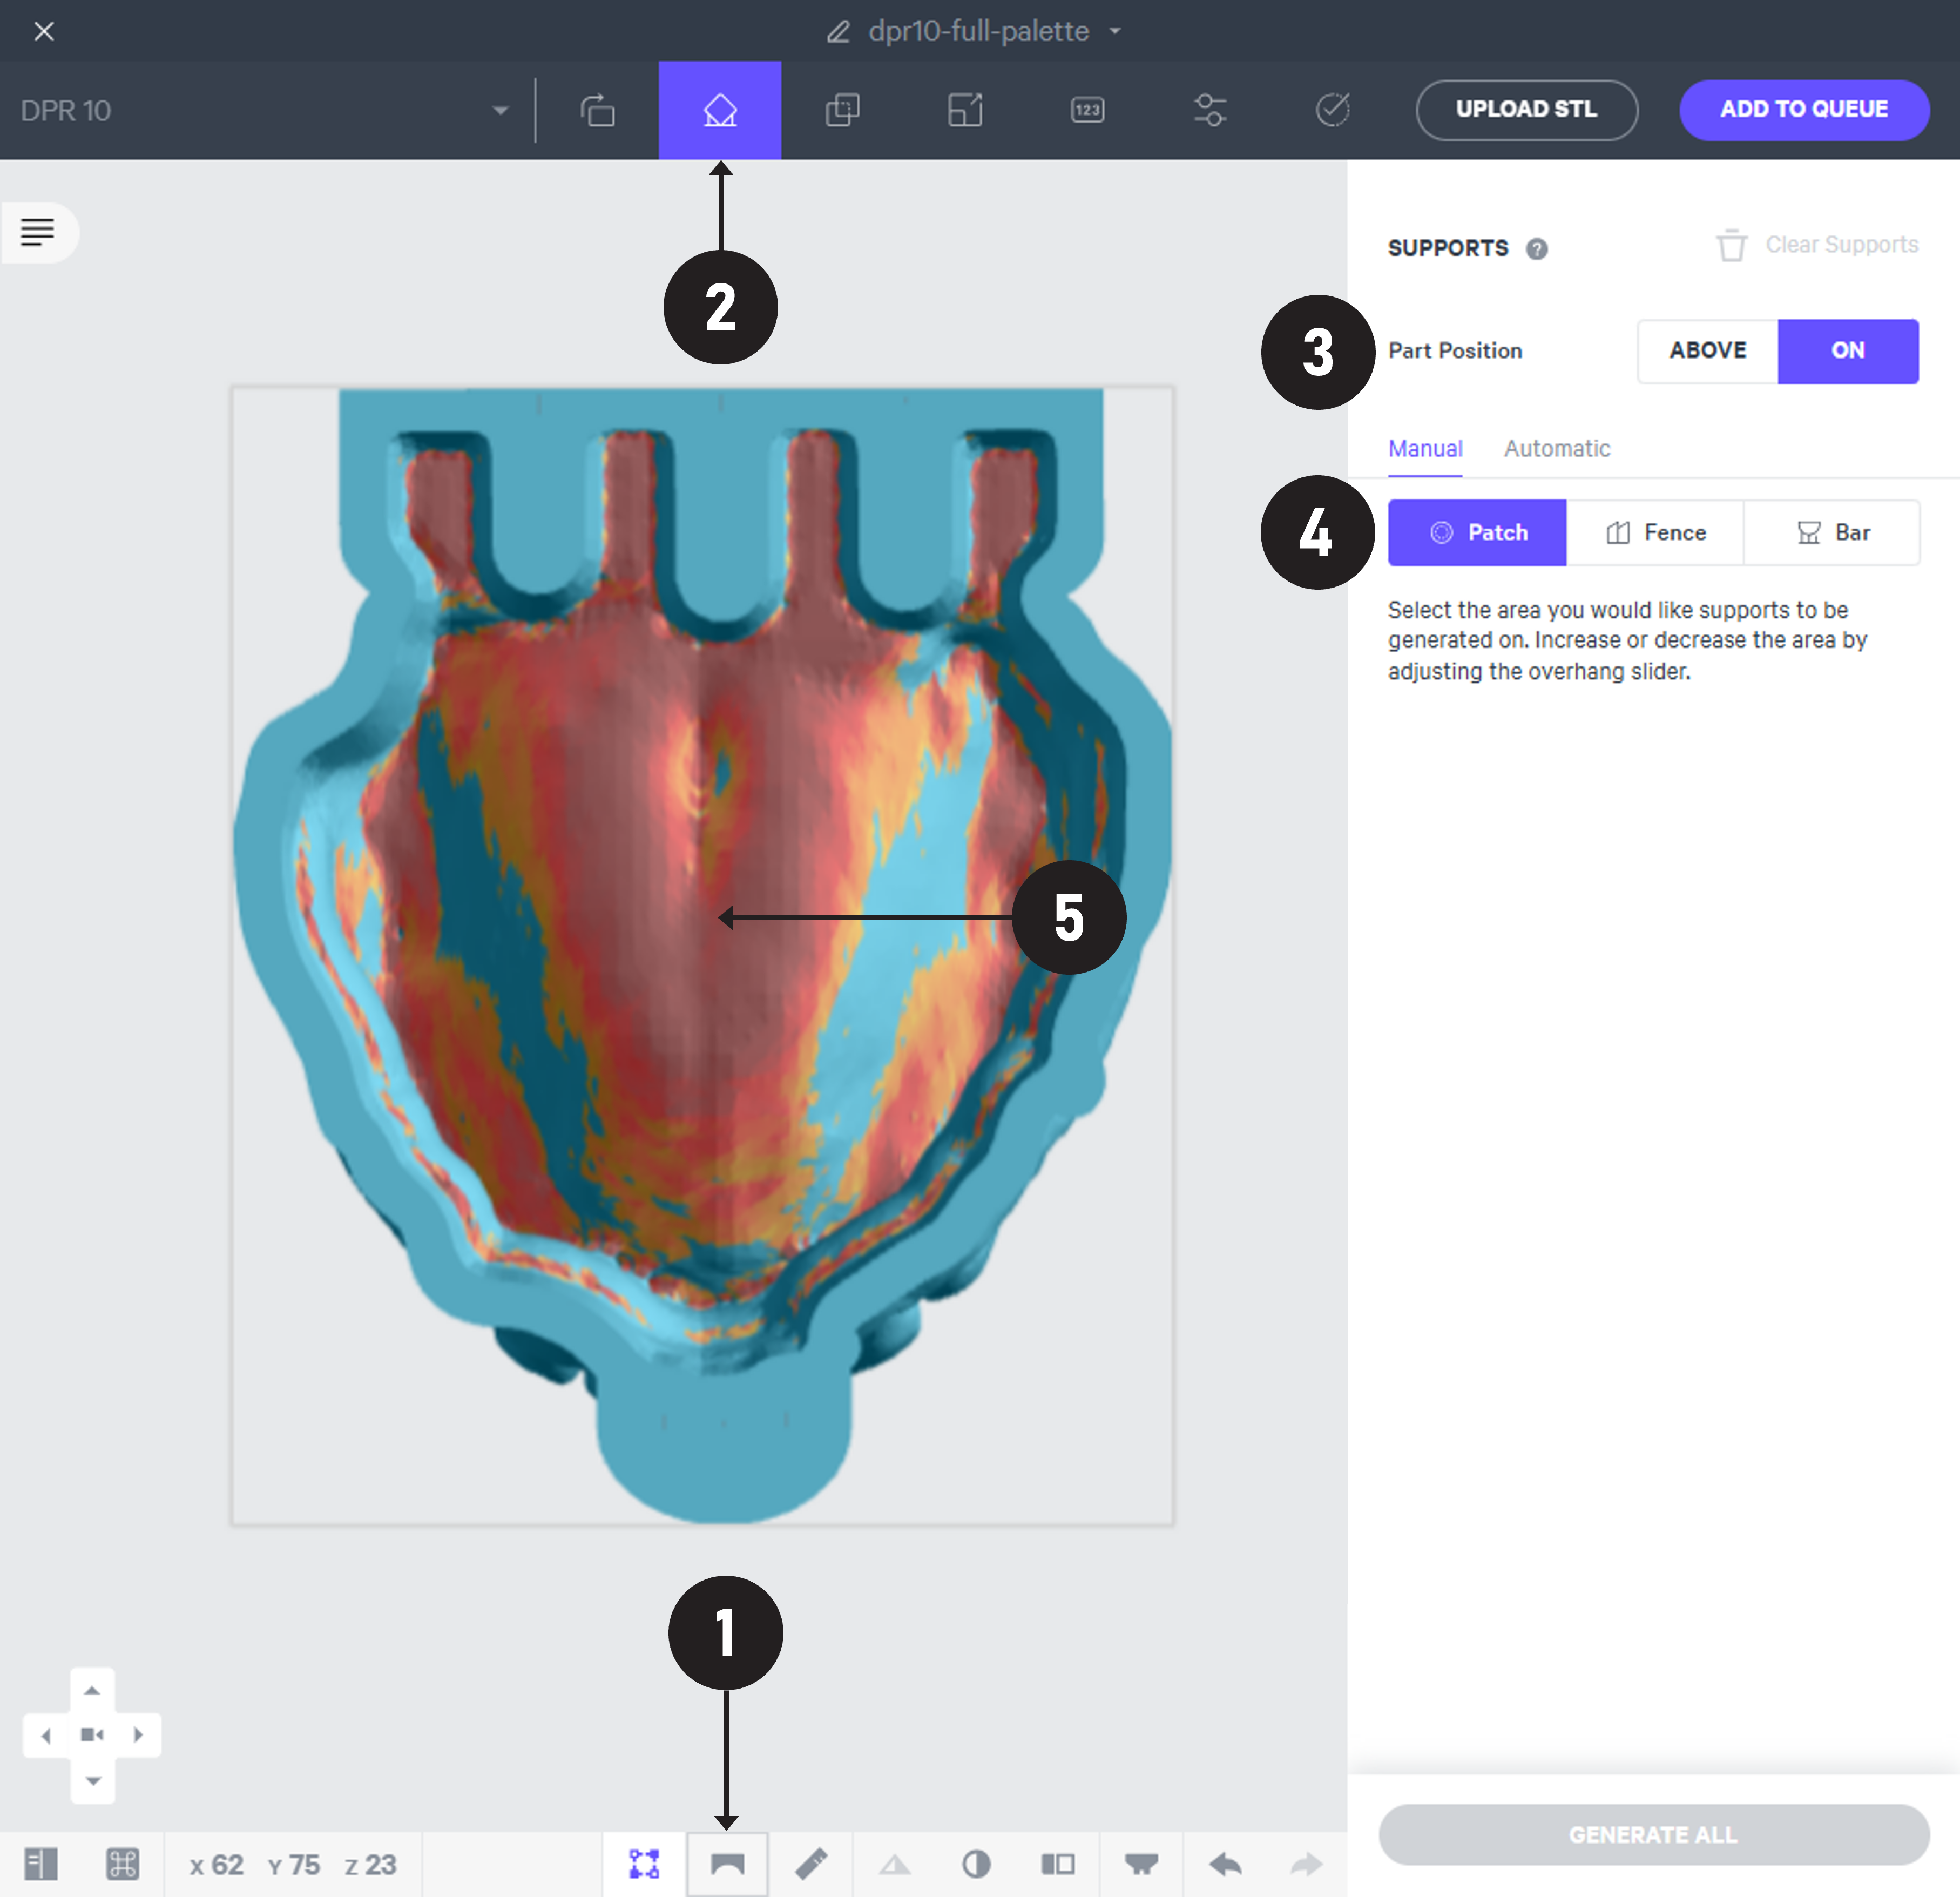Click UPLOAD STL button
Image resolution: width=1960 pixels, height=1897 pixels.
1526,110
